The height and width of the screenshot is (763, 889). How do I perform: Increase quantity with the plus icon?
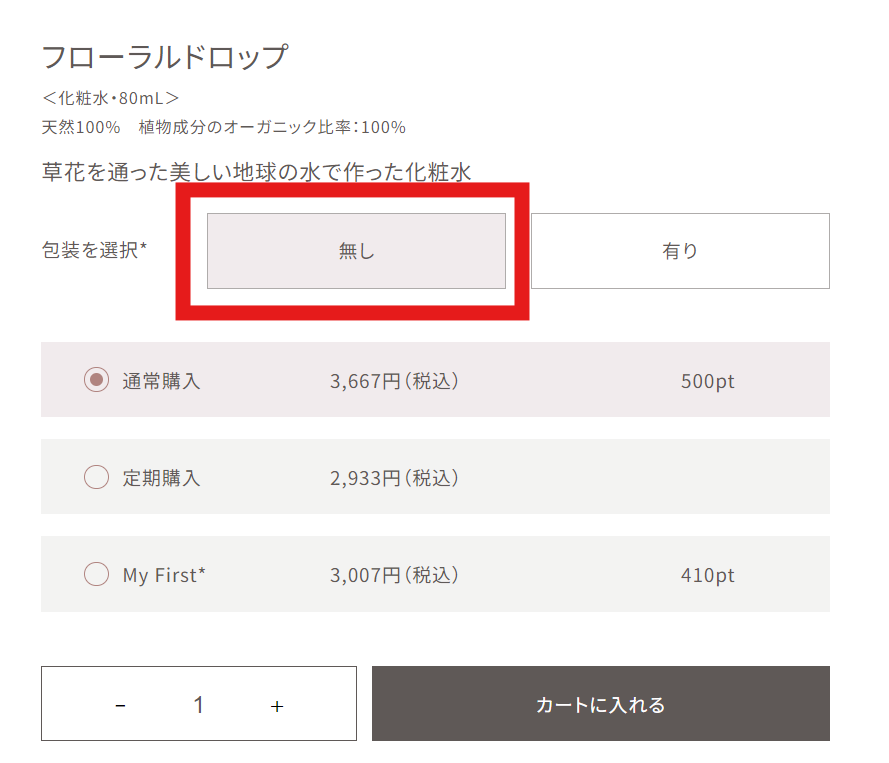(277, 706)
